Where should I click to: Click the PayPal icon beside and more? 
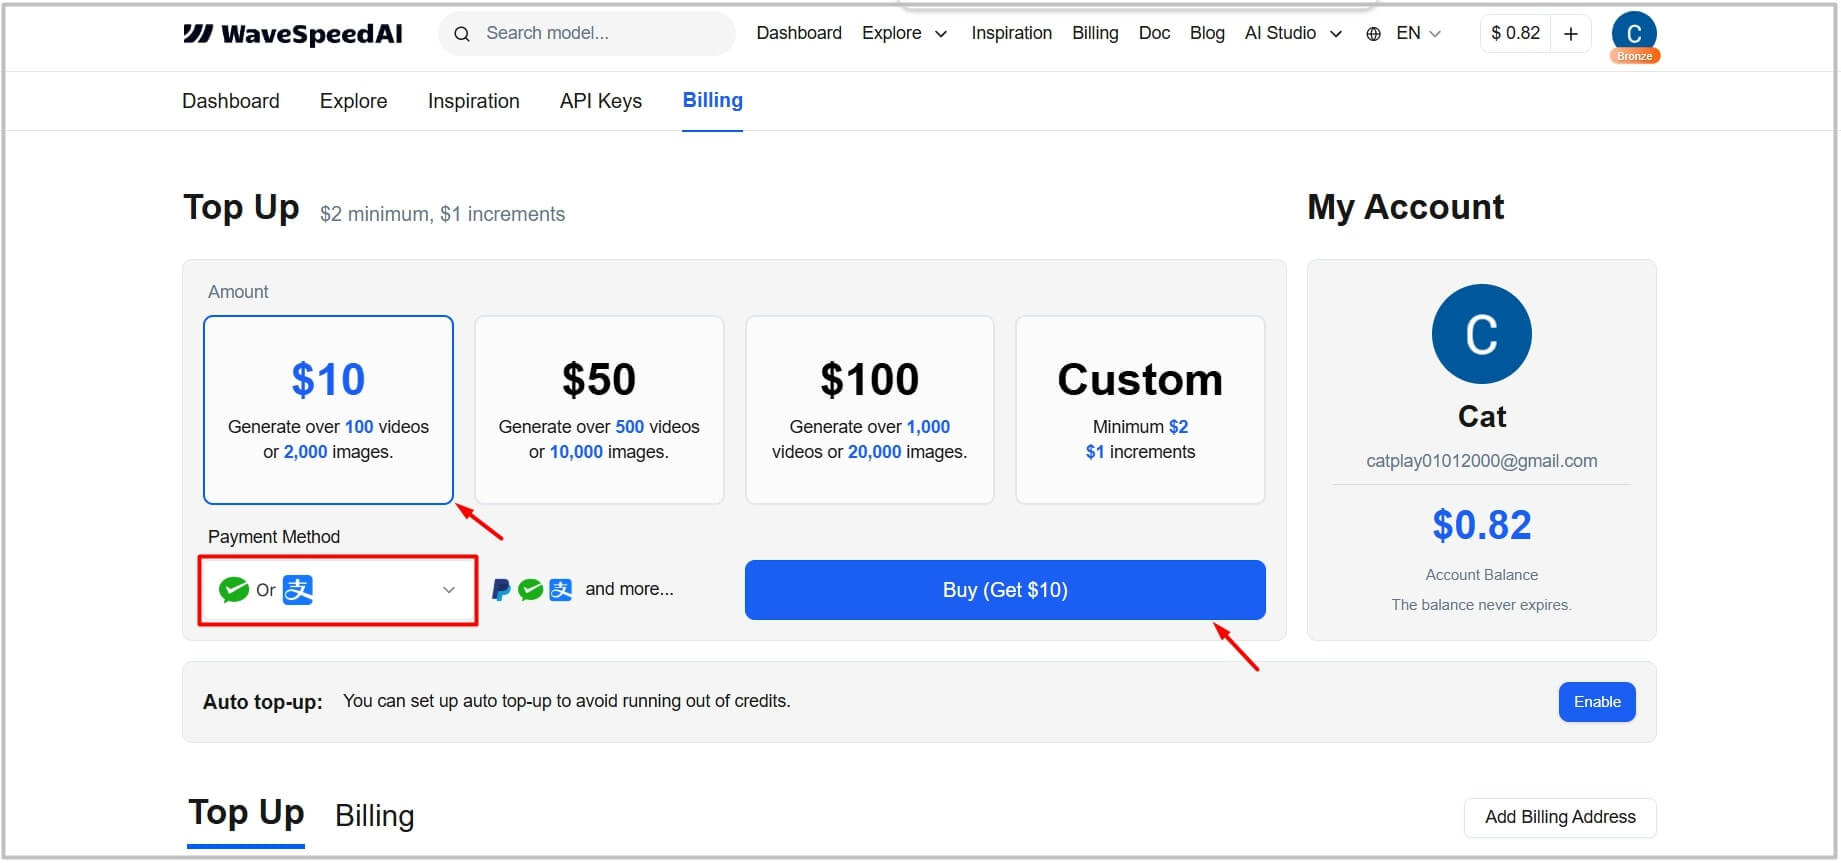pos(501,590)
